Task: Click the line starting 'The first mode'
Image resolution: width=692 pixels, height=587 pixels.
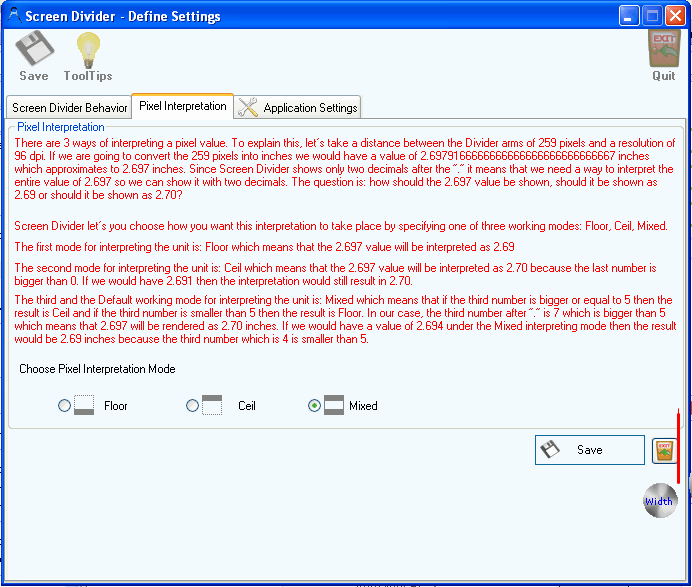Action: pos(264,247)
